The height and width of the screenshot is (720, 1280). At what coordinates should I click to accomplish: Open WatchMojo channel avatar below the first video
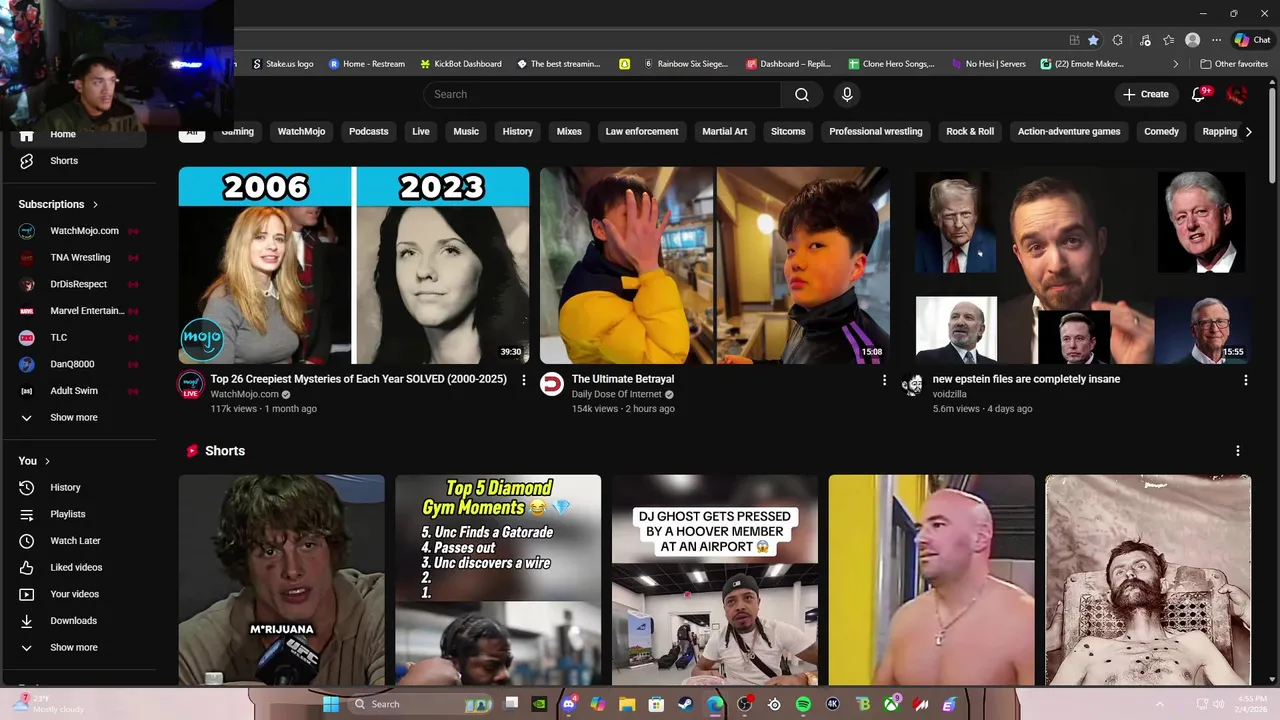click(x=191, y=384)
